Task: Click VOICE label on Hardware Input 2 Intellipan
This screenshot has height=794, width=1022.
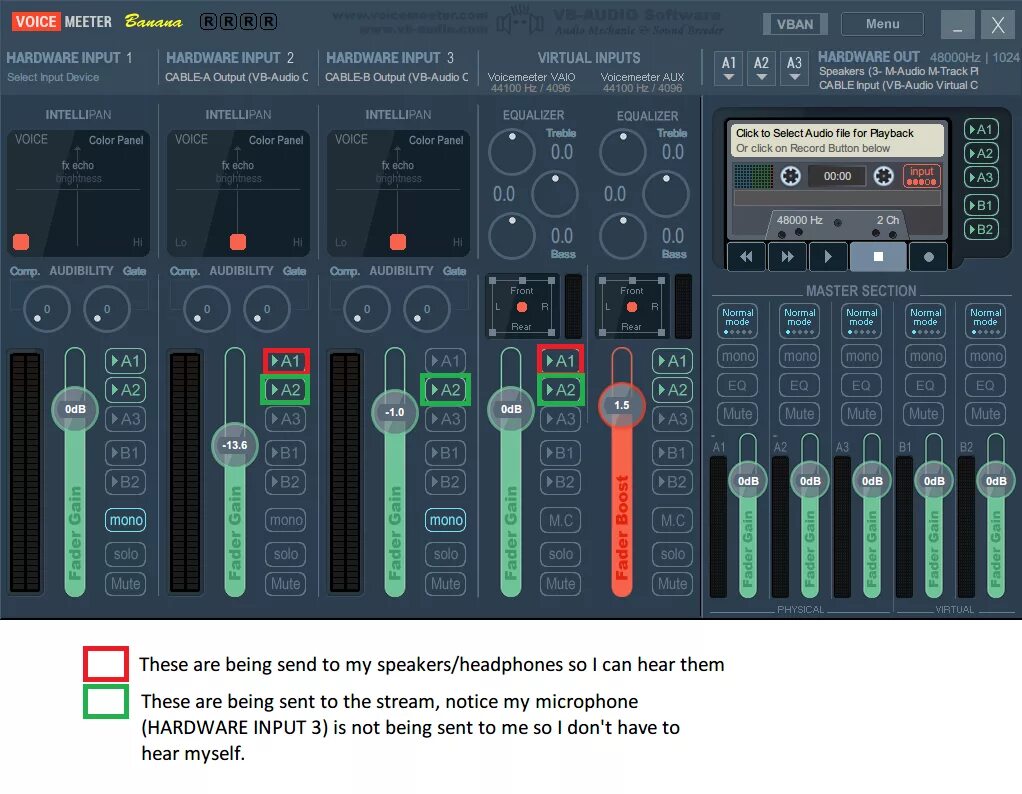Action: coord(191,140)
